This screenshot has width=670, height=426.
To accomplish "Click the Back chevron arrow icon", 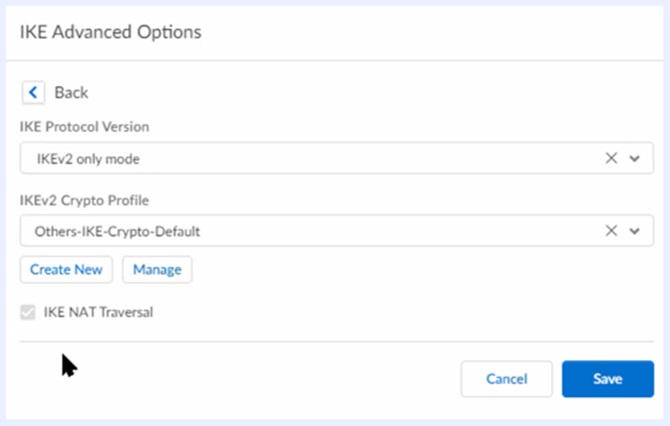I will click(34, 92).
